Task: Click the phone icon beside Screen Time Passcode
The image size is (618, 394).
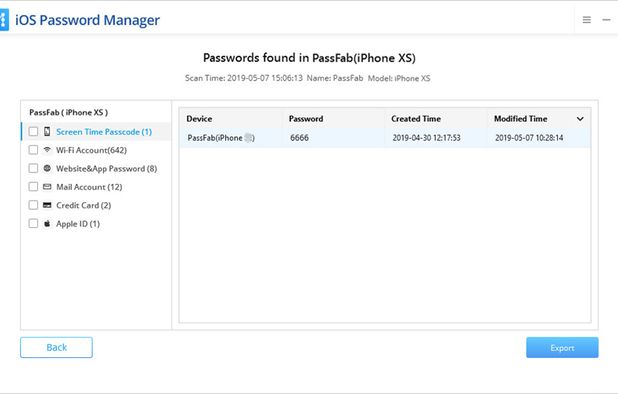Action: (x=47, y=132)
